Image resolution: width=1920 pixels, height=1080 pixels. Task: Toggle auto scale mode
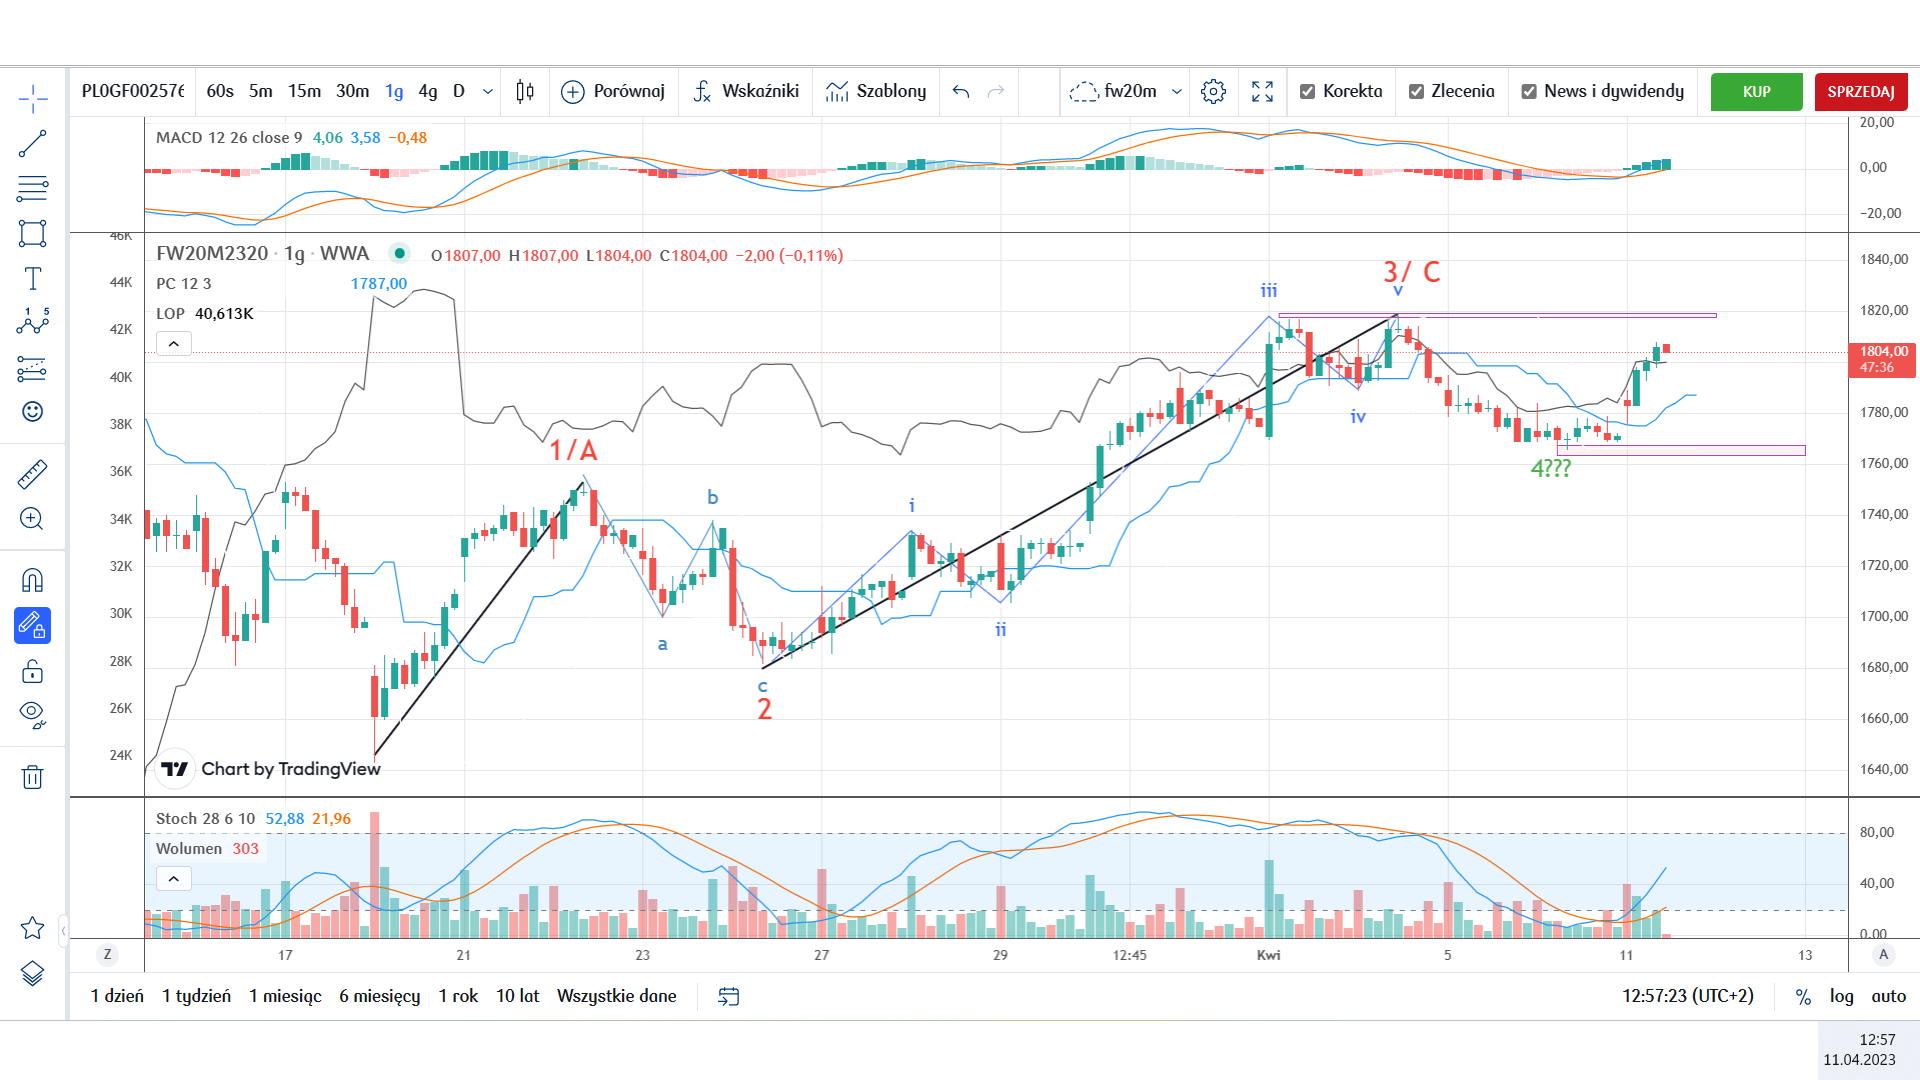[x=1889, y=996]
